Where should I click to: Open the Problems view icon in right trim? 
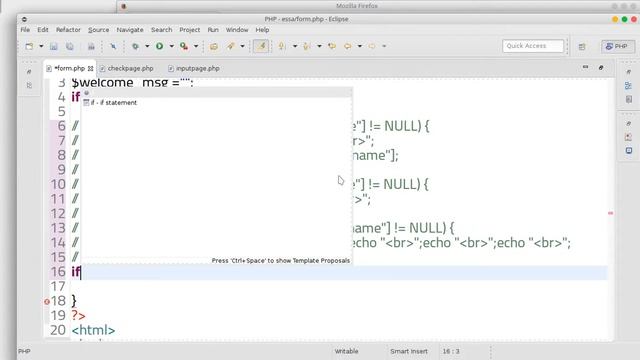(629, 137)
